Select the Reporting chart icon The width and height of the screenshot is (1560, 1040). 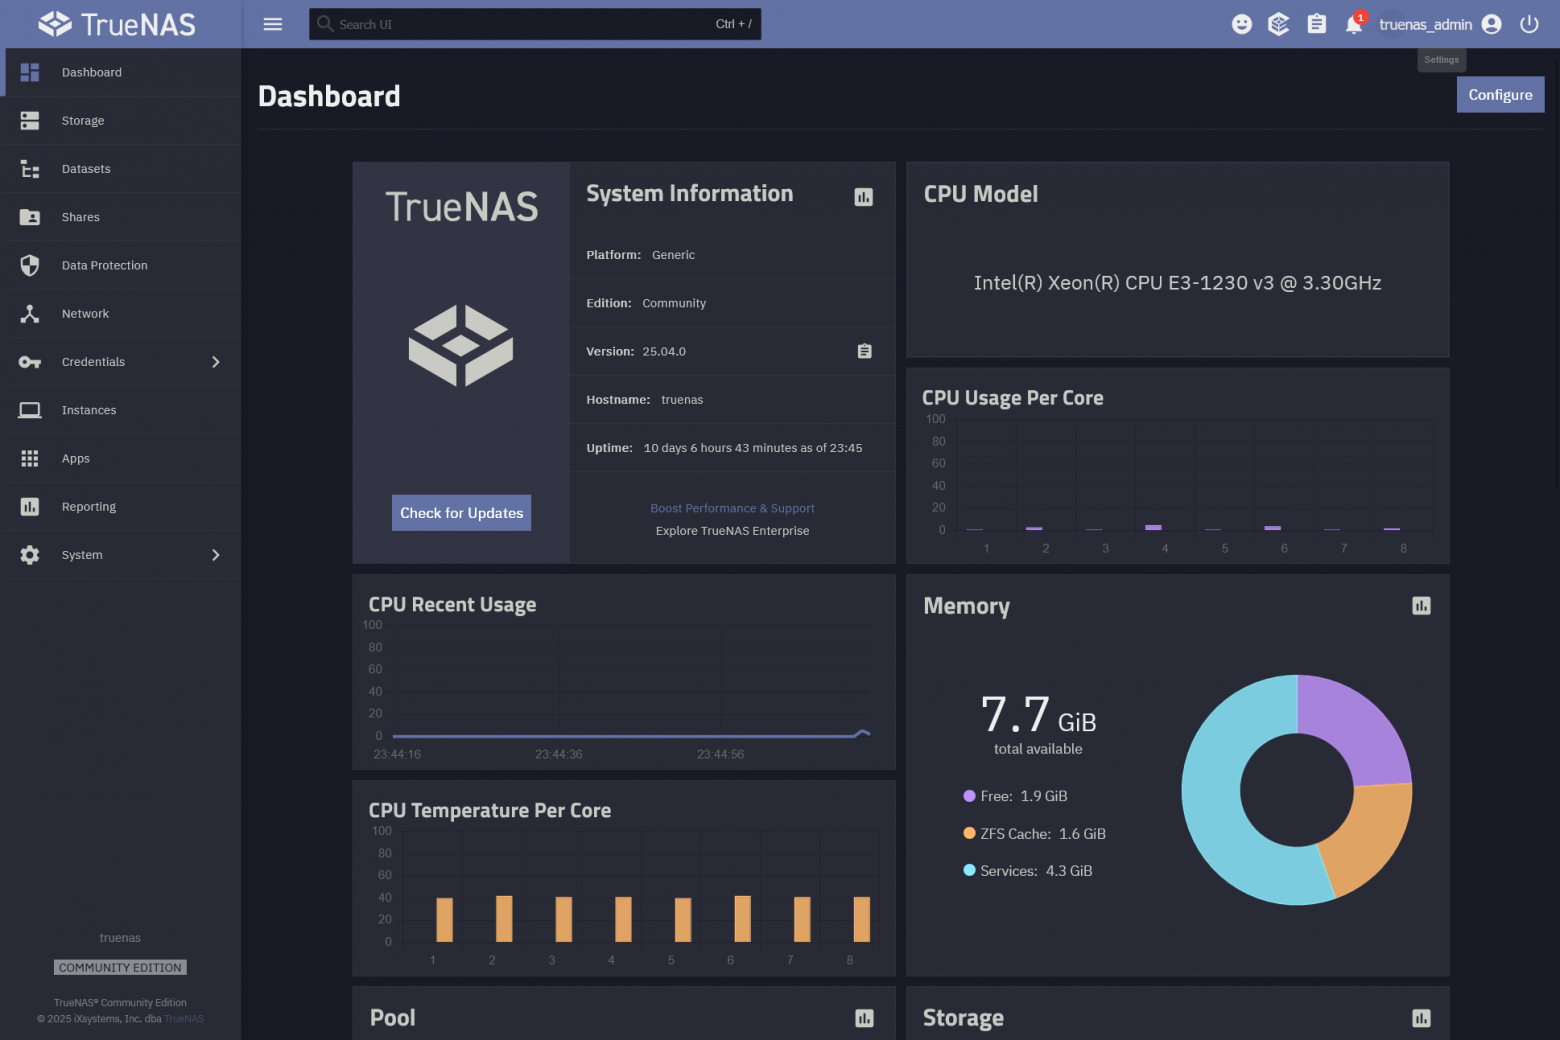pyautogui.click(x=29, y=506)
